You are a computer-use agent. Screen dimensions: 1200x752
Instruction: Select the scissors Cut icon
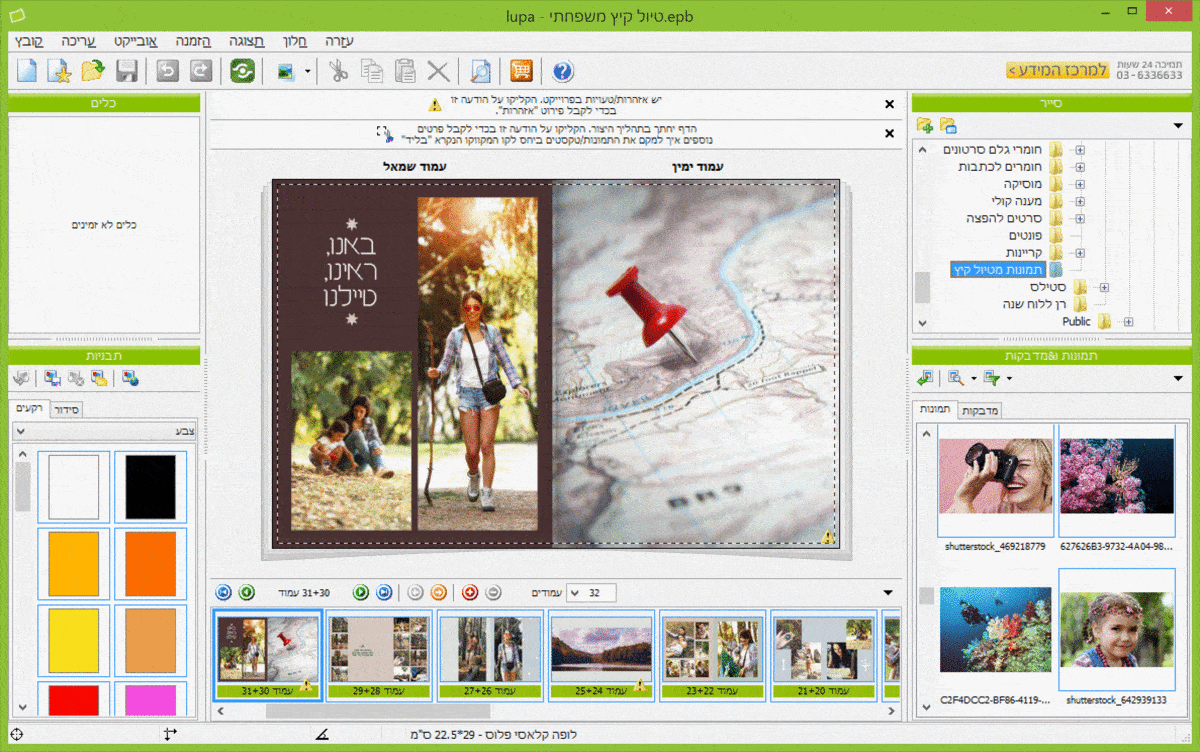point(339,71)
